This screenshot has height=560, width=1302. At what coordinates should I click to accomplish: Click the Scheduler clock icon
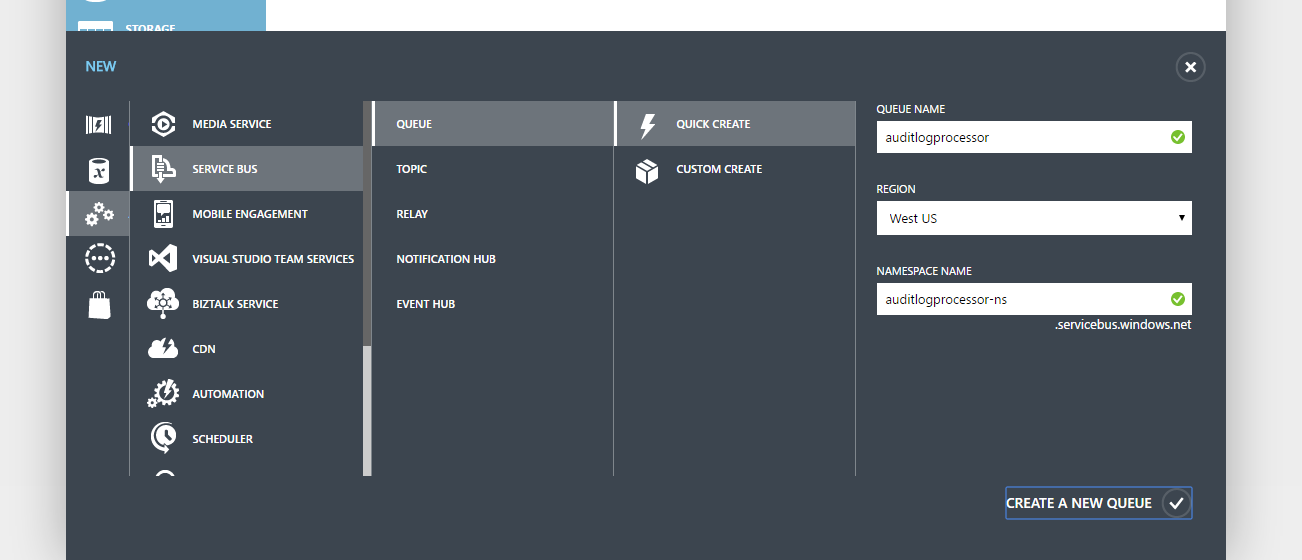[162, 439]
